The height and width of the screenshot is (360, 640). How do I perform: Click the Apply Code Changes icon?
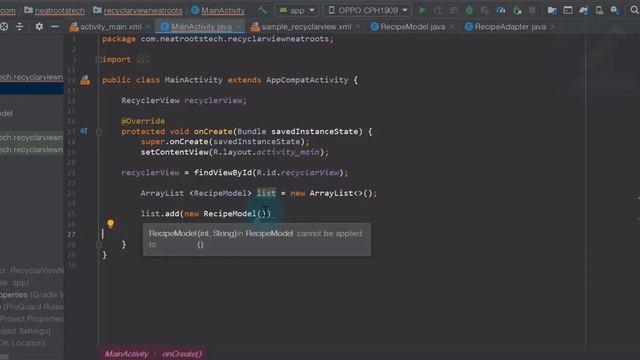pyautogui.click(x=453, y=10)
